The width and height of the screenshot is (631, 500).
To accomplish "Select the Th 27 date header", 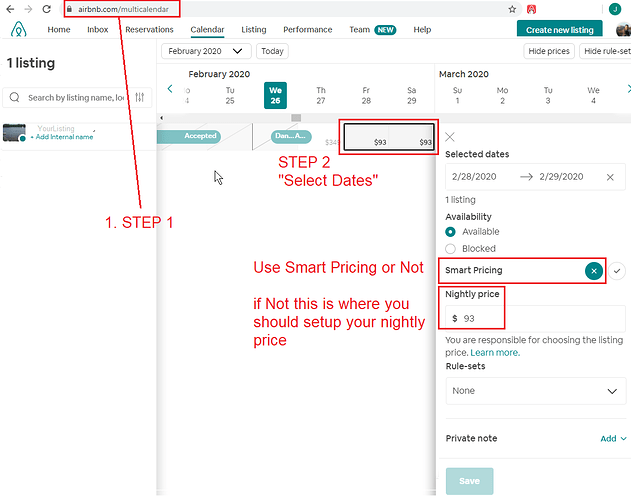I will [321, 95].
